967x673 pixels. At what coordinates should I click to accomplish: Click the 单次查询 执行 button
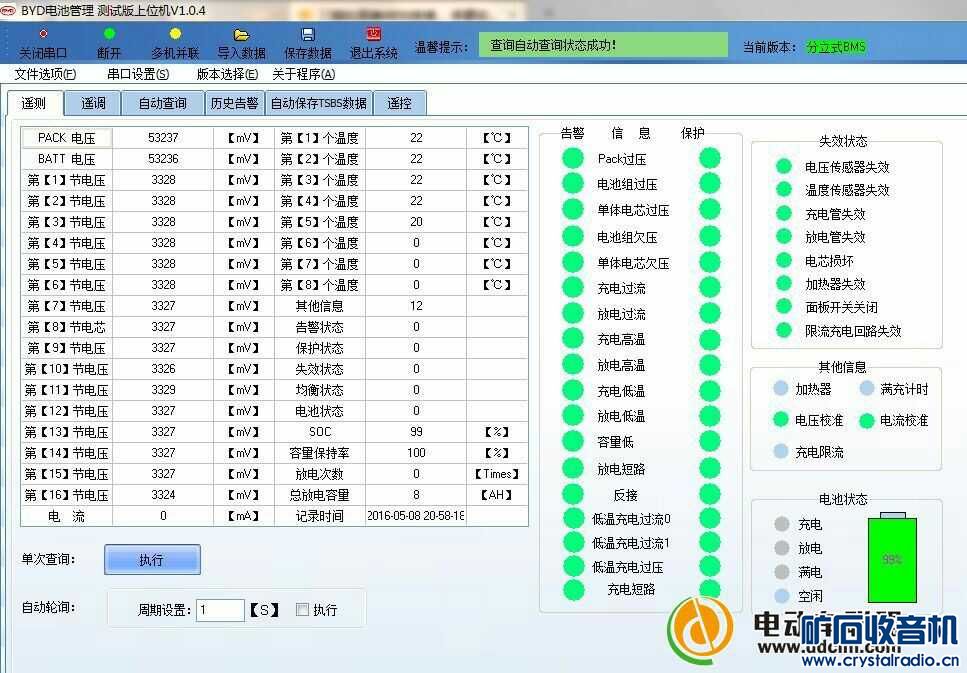(x=152, y=559)
